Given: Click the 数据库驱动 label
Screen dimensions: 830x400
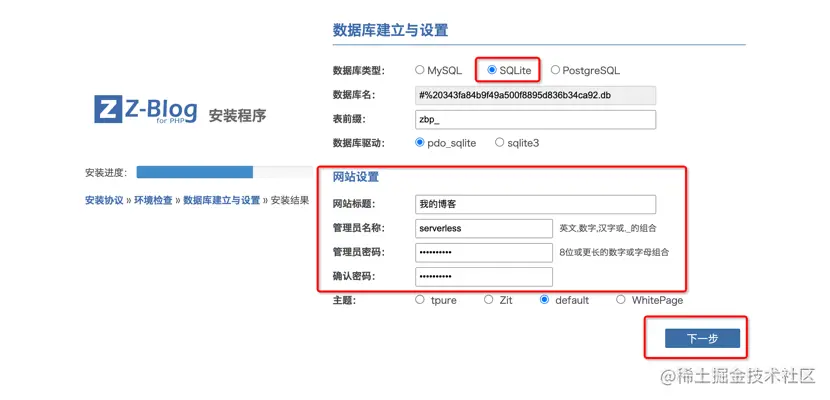Looking at the screenshot, I should (x=358, y=143).
